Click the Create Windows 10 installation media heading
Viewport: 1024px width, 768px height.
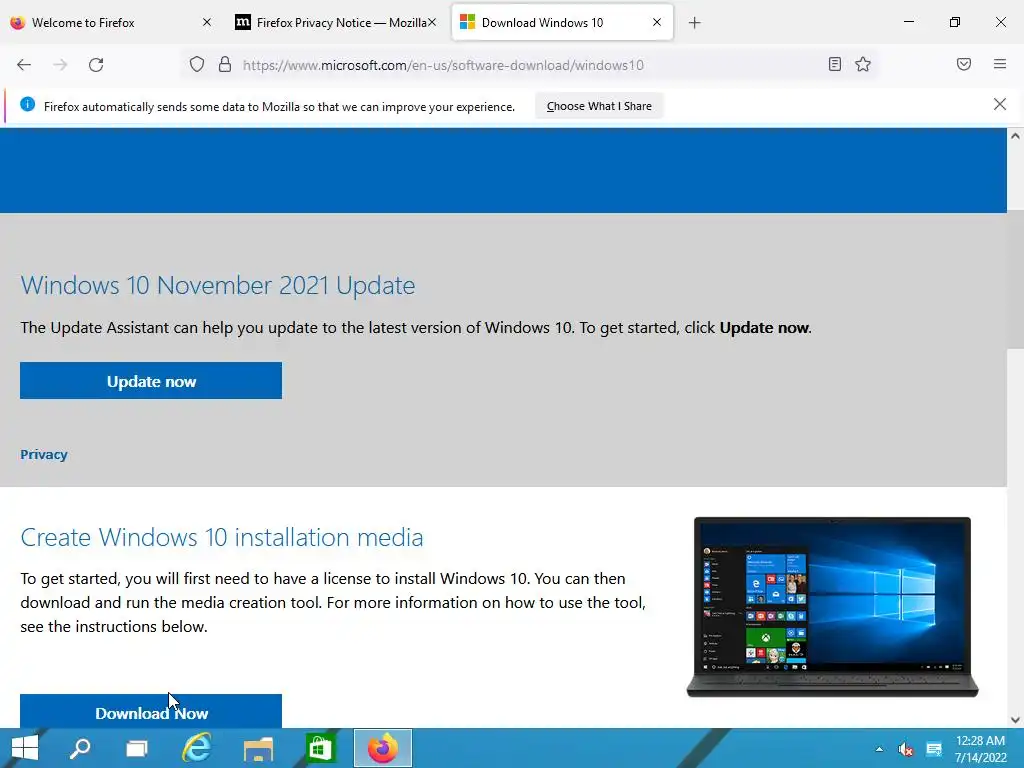coord(222,537)
